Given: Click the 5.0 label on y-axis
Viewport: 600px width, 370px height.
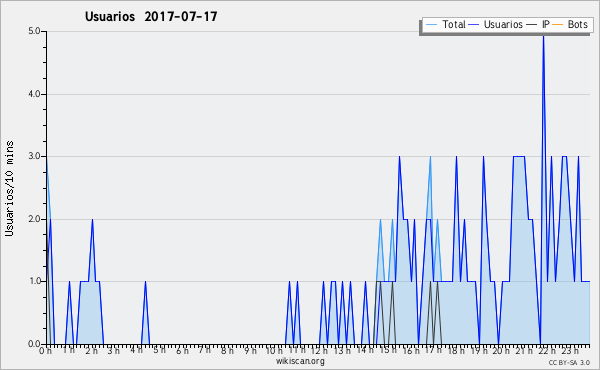Looking at the screenshot, I should click(x=34, y=31).
